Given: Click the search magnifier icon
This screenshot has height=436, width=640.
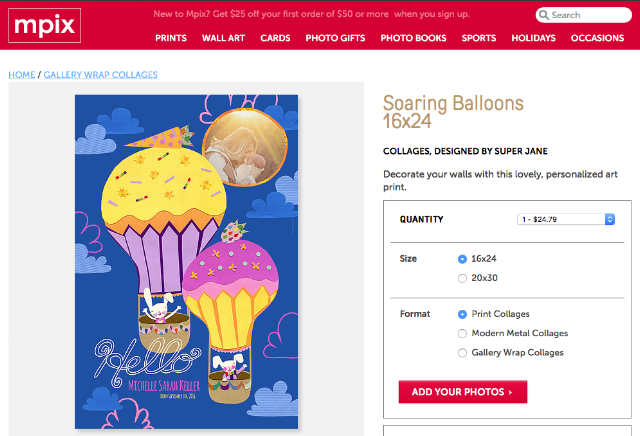Looking at the screenshot, I should pos(544,15).
